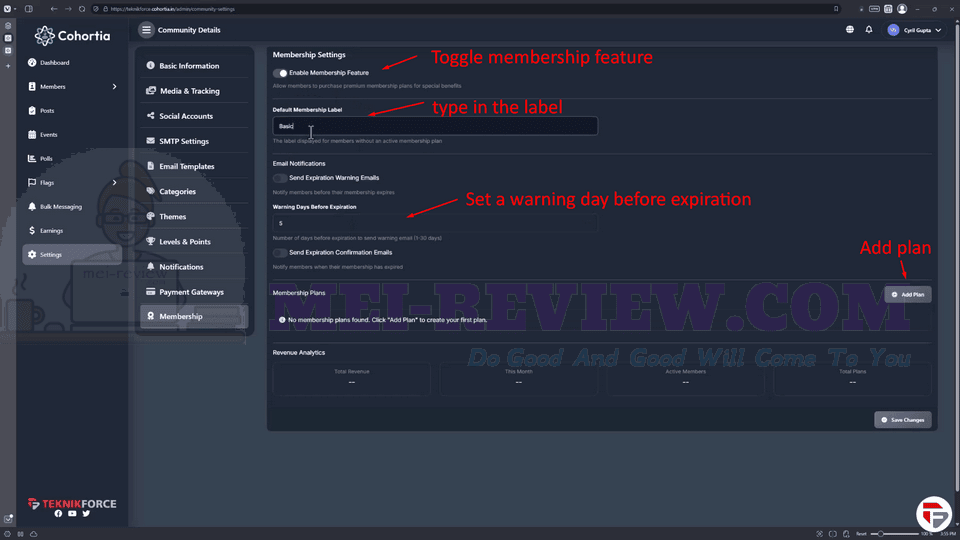Image resolution: width=960 pixels, height=540 pixels.
Task: Toggle Send Expiration Confirmation Emails
Action: point(280,253)
